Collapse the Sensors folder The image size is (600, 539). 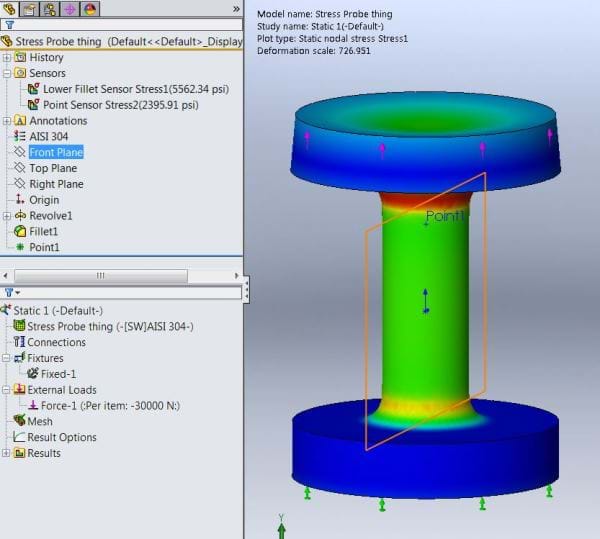pyautogui.click(x=7, y=73)
